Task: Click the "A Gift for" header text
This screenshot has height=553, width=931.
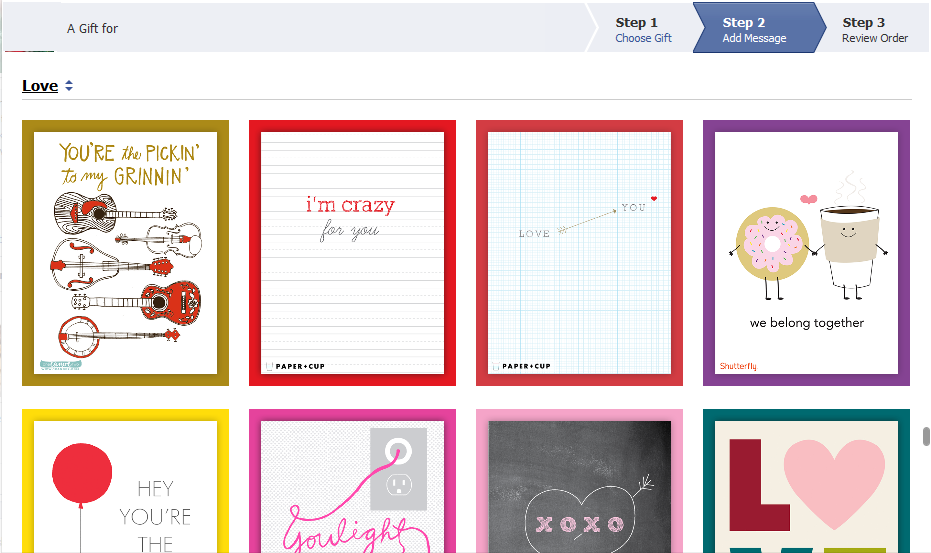Action: [92, 29]
